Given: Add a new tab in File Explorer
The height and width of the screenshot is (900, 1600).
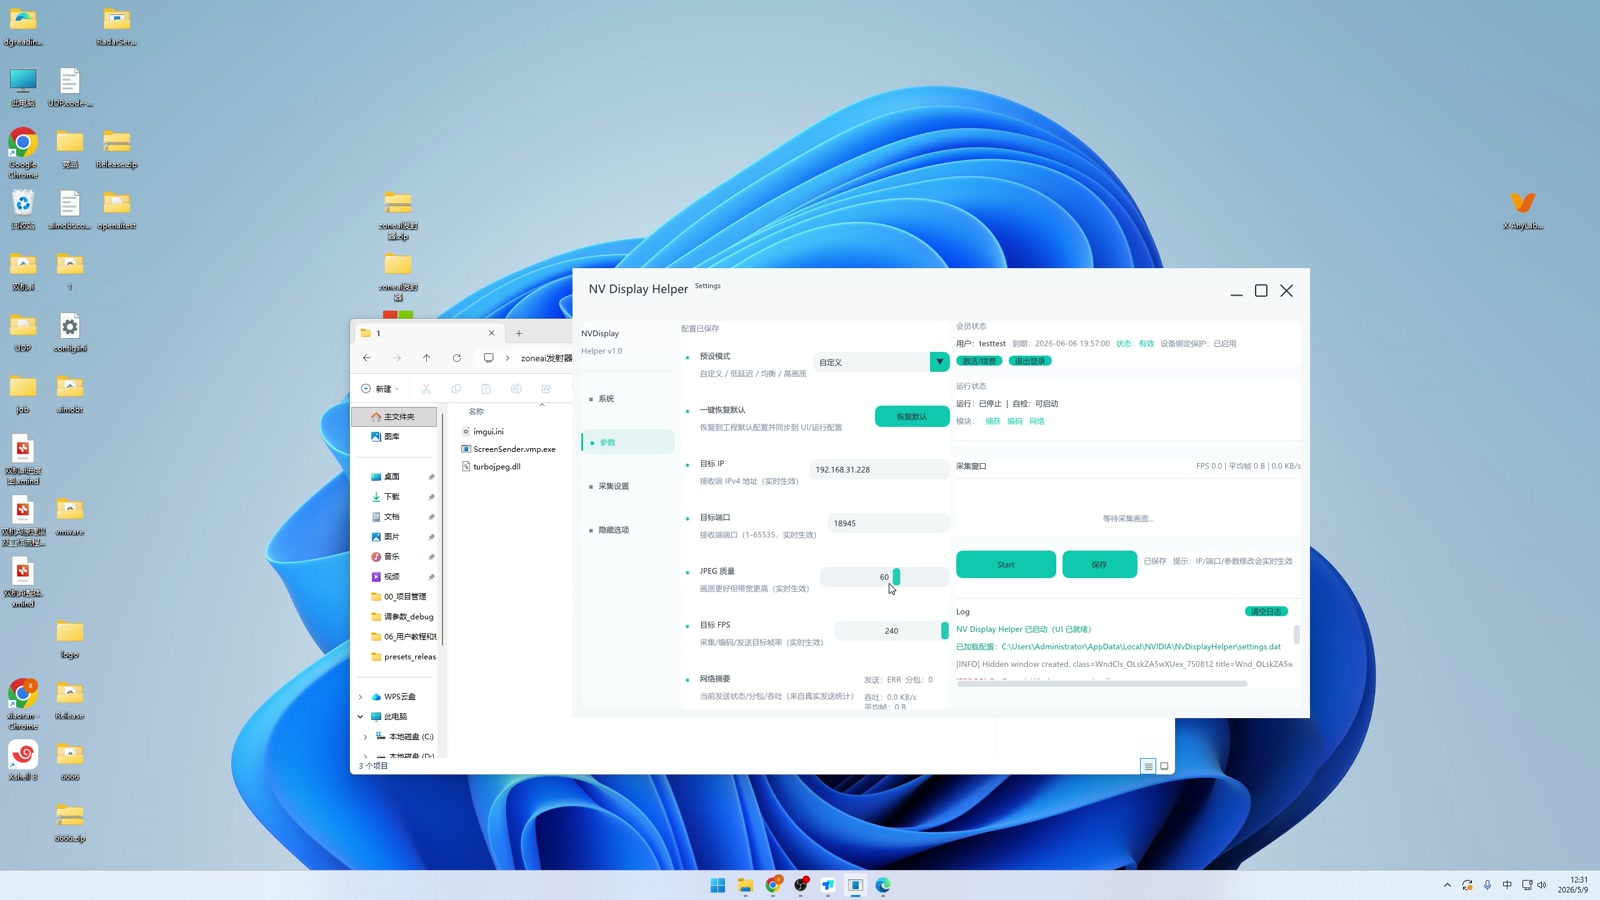Looking at the screenshot, I should [x=519, y=333].
